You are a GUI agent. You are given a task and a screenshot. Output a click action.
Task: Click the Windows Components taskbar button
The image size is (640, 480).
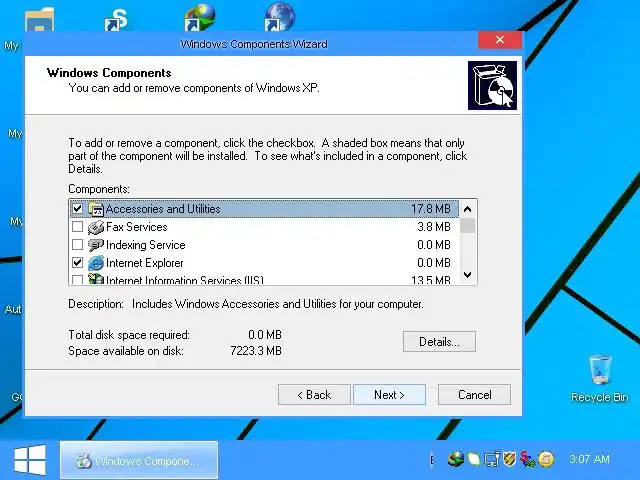point(139,460)
